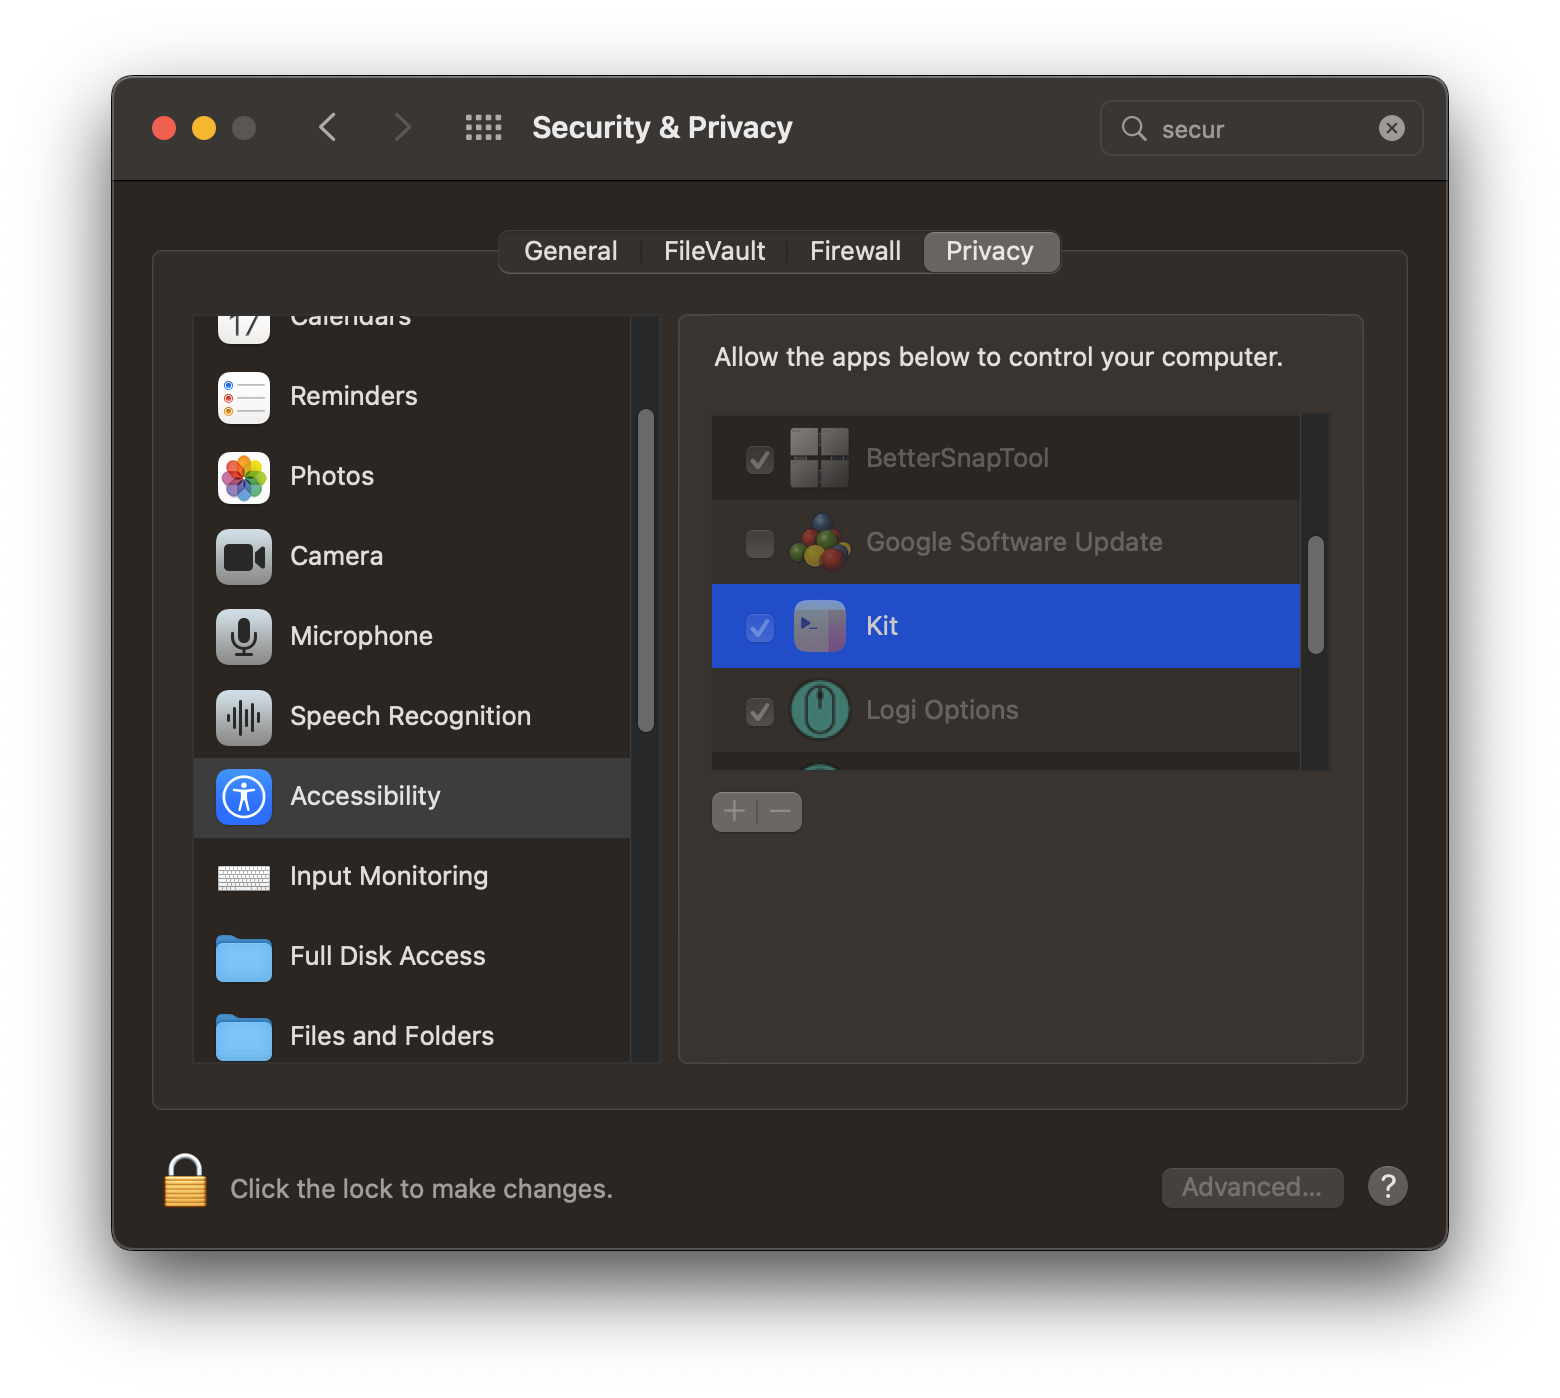Click the Microphone icon

[244, 637]
